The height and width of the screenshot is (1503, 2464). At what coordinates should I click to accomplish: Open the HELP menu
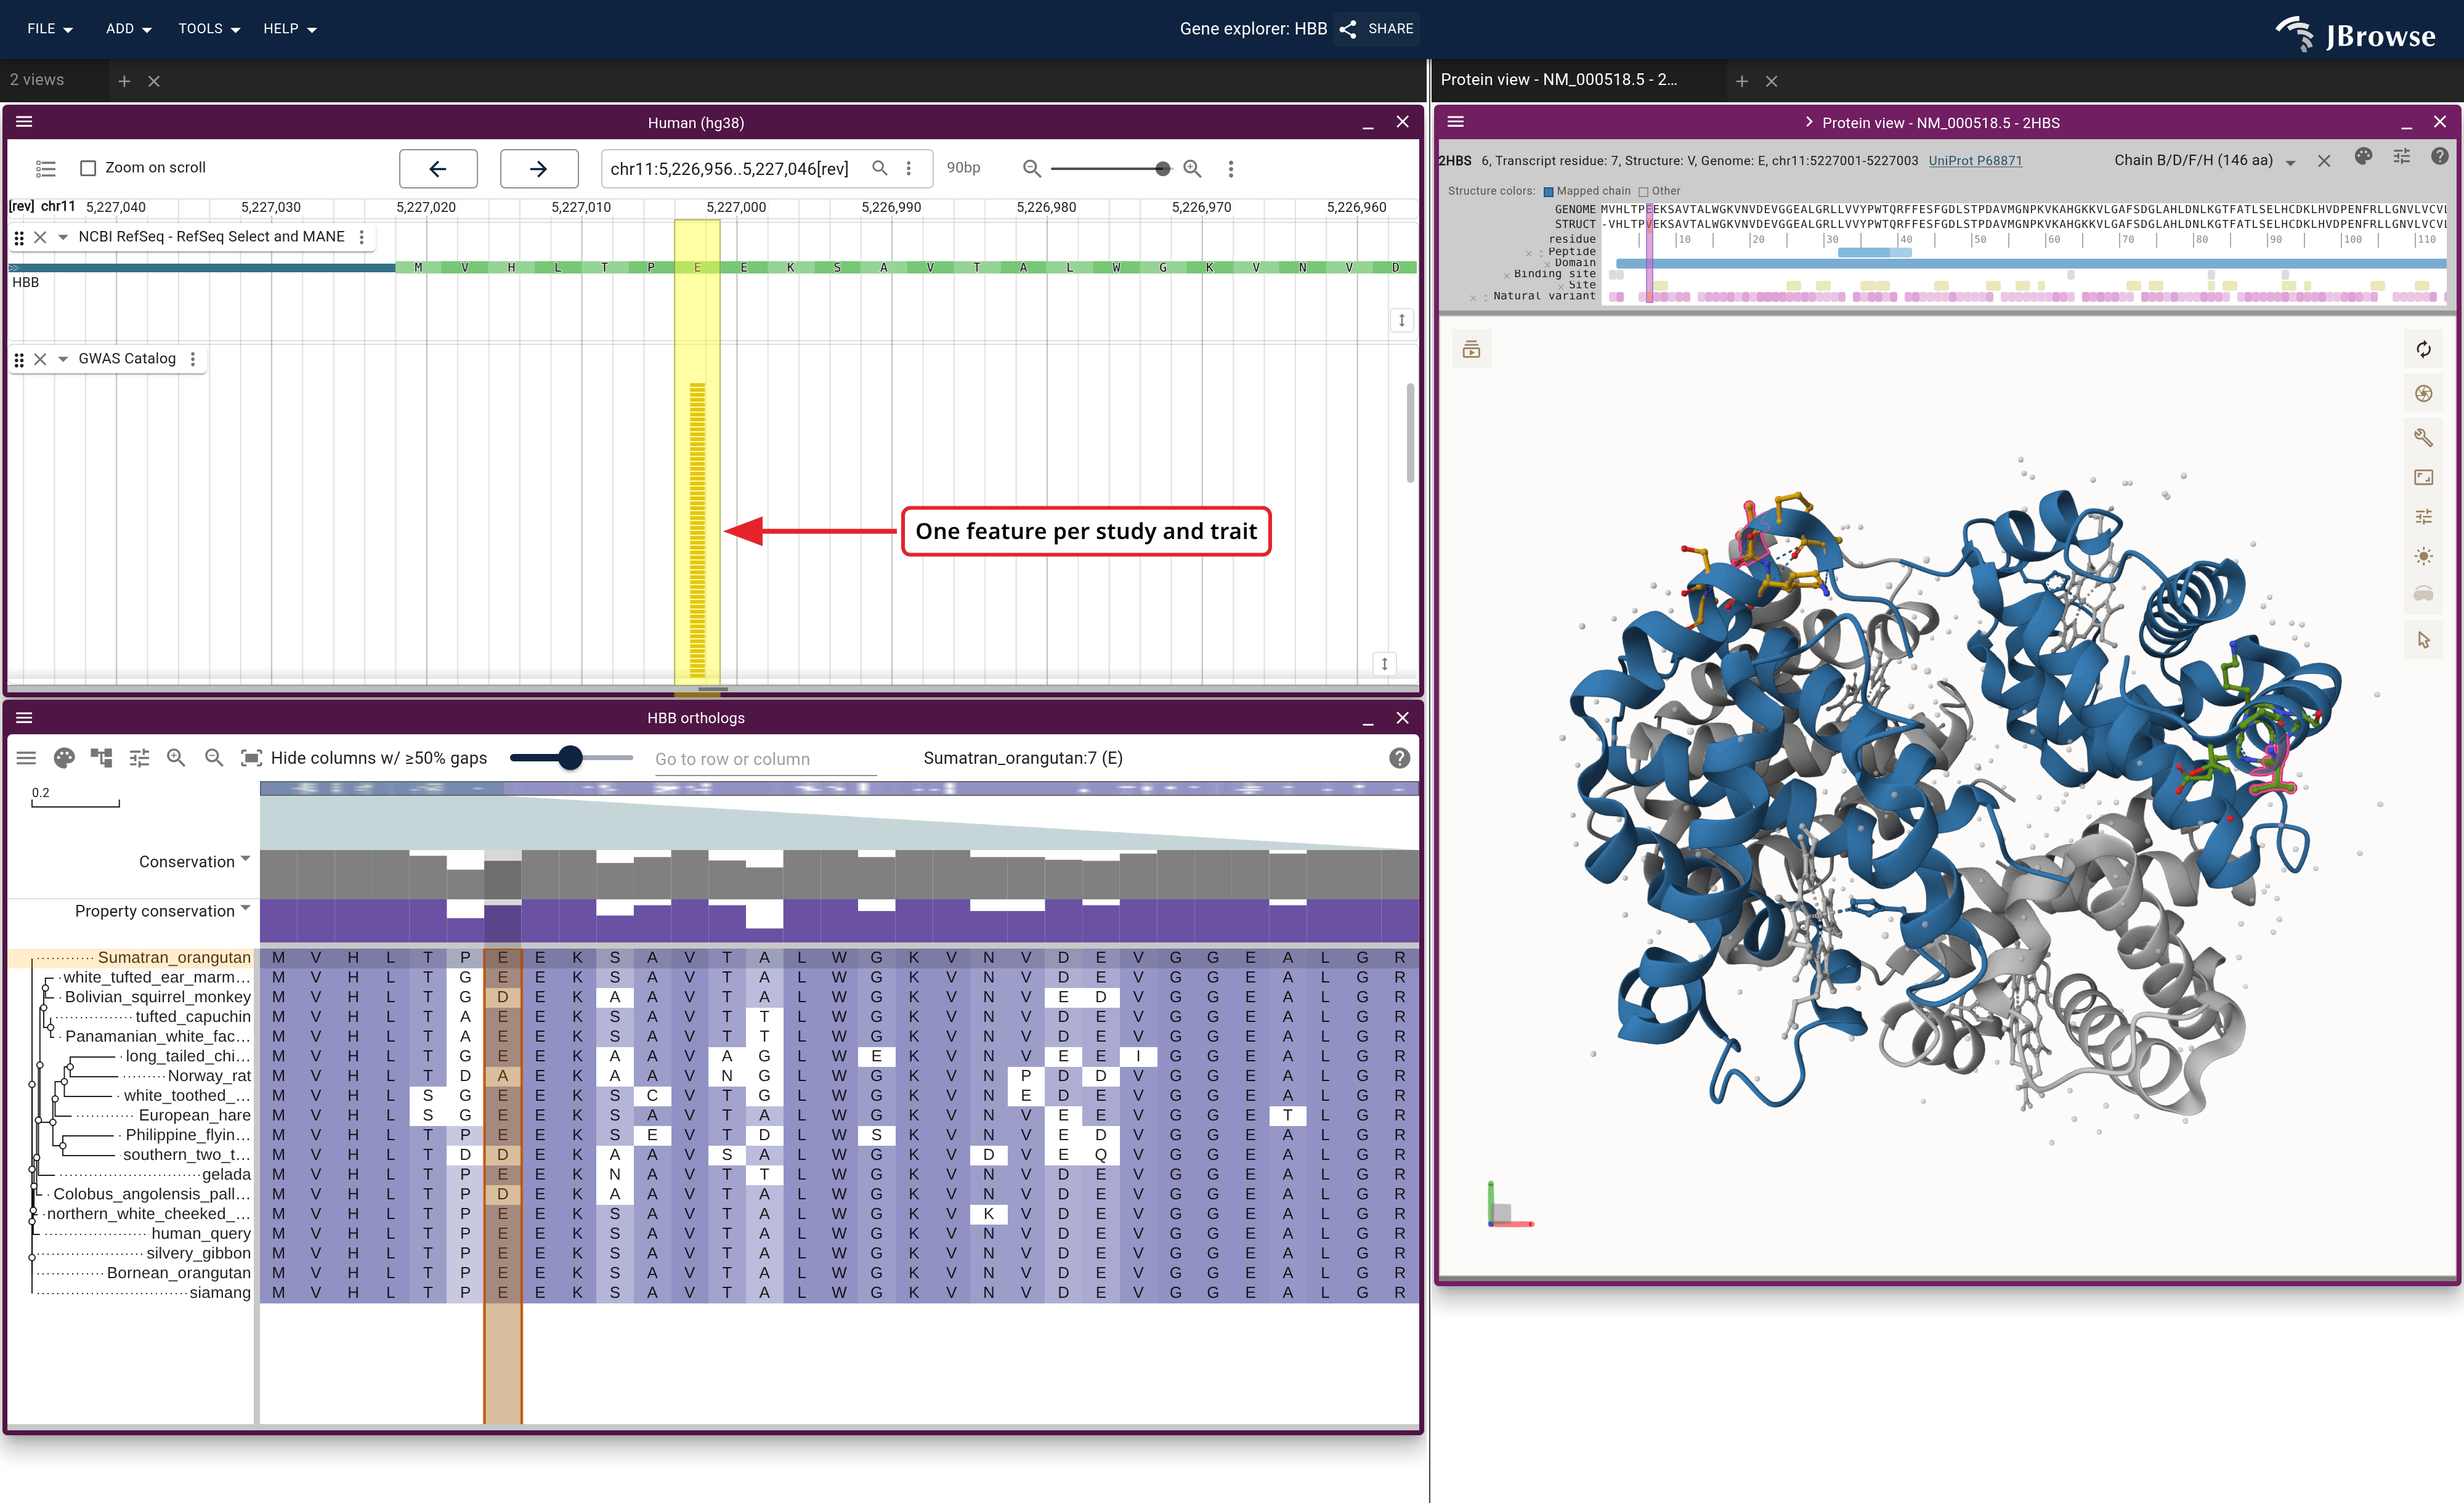point(289,29)
